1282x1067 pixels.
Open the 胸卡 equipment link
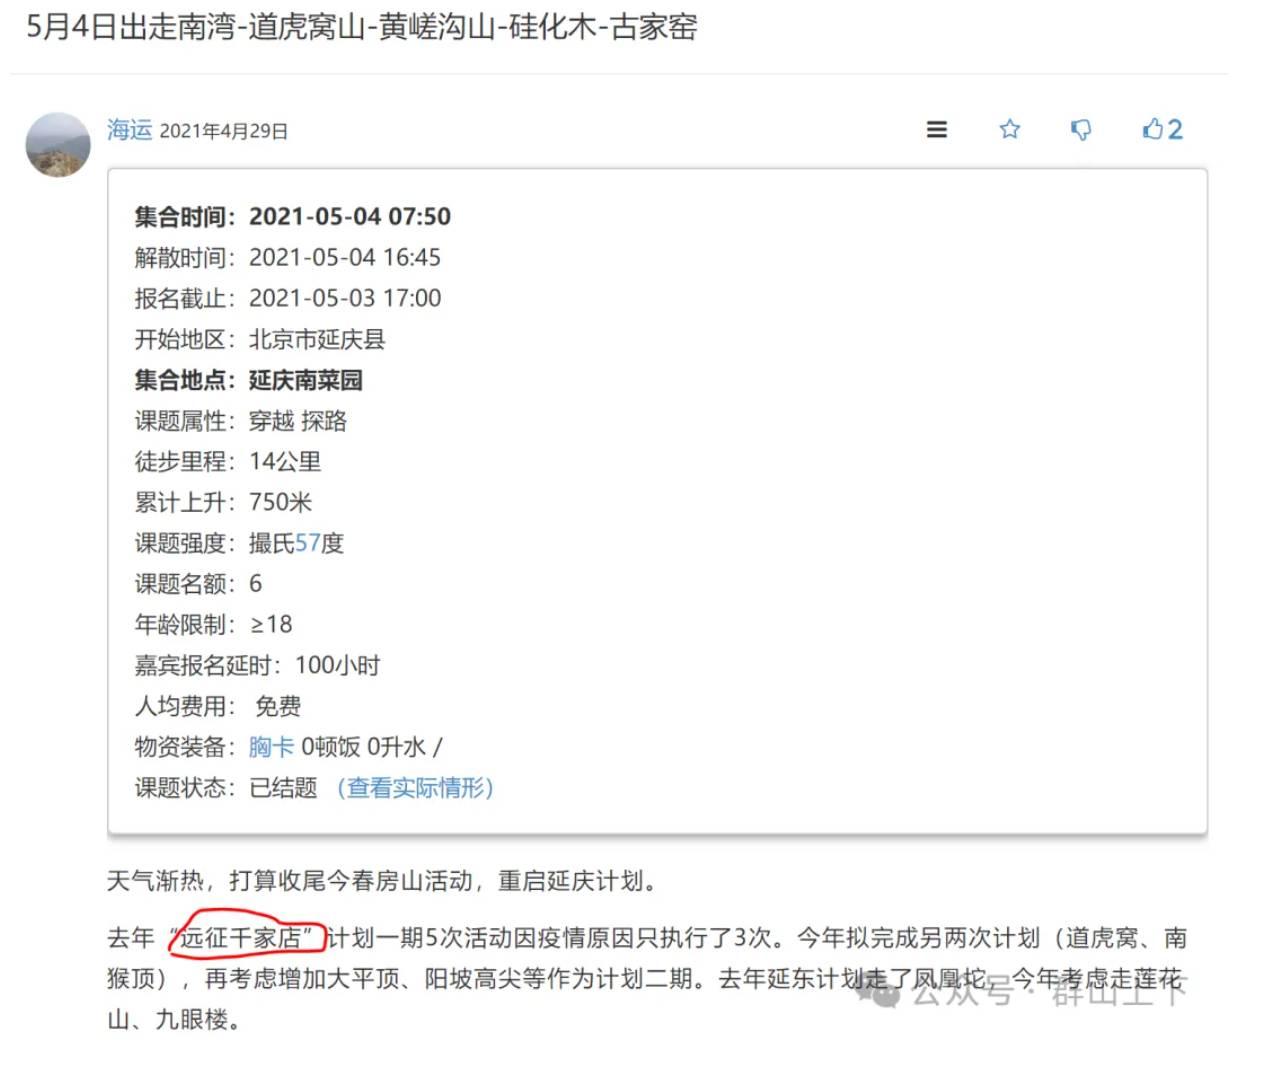click(x=271, y=747)
